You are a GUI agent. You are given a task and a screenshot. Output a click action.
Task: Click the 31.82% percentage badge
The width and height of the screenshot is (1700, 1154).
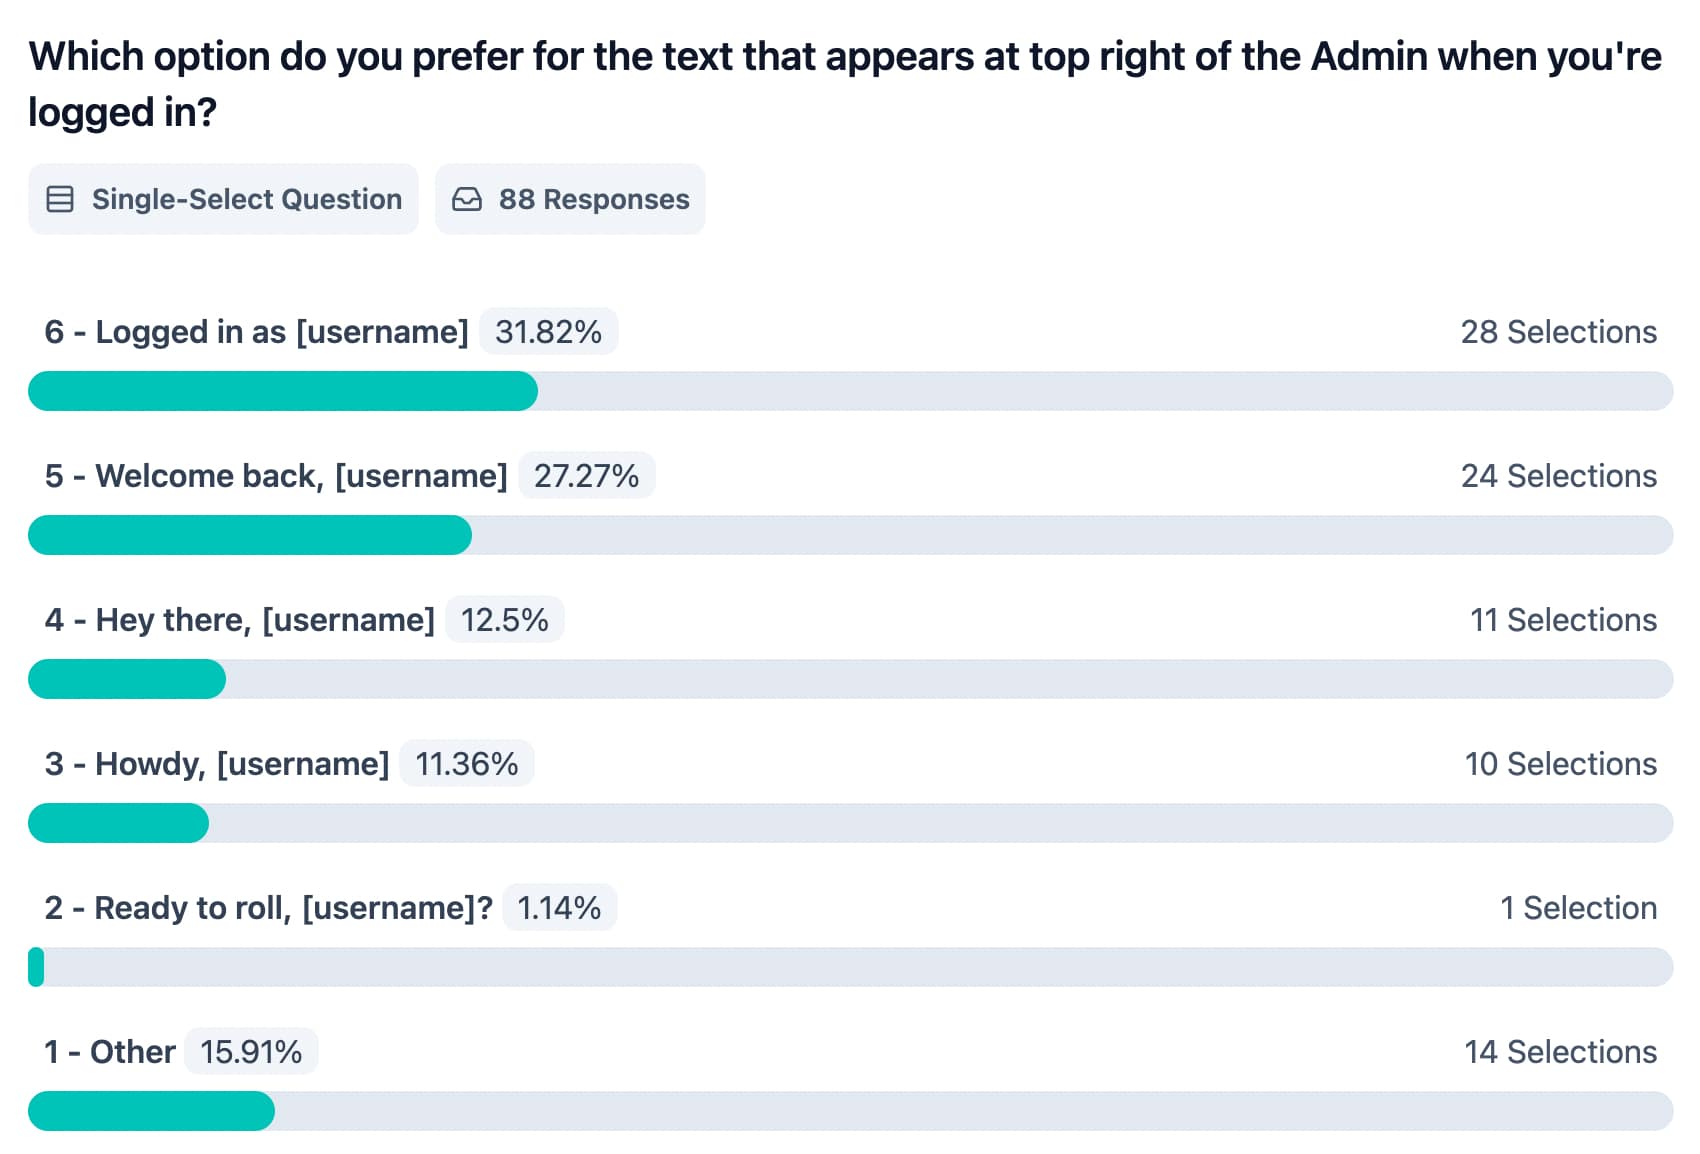click(548, 332)
